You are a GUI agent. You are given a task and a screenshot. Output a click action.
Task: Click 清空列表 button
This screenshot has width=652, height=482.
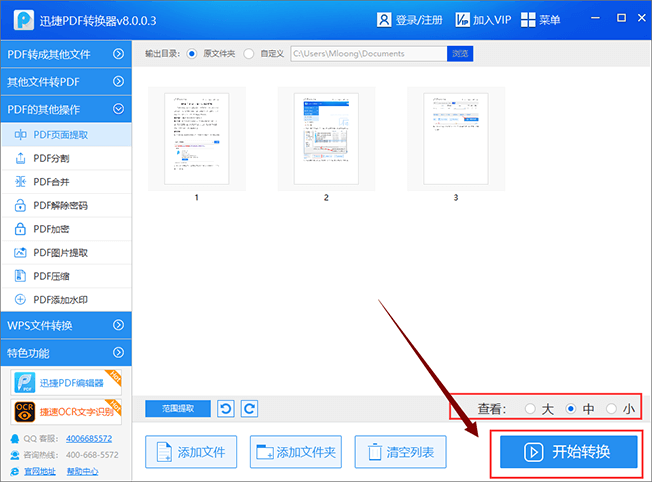pyautogui.click(x=400, y=452)
